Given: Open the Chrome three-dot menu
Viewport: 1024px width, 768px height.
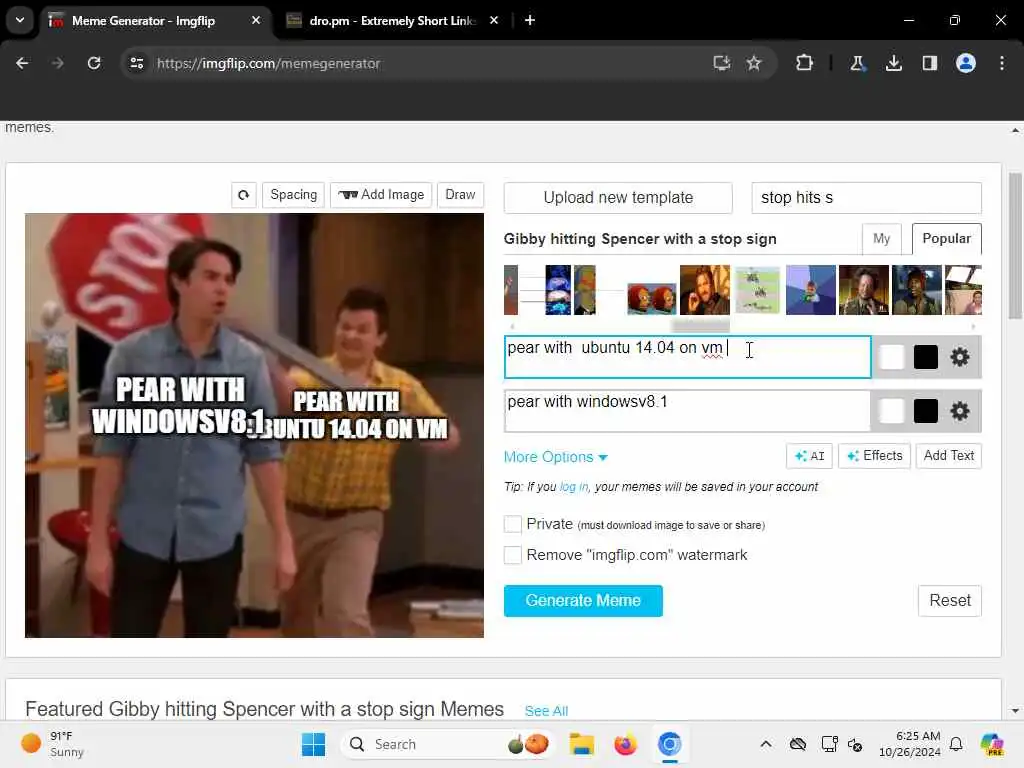Looking at the screenshot, I should (x=1002, y=63).
